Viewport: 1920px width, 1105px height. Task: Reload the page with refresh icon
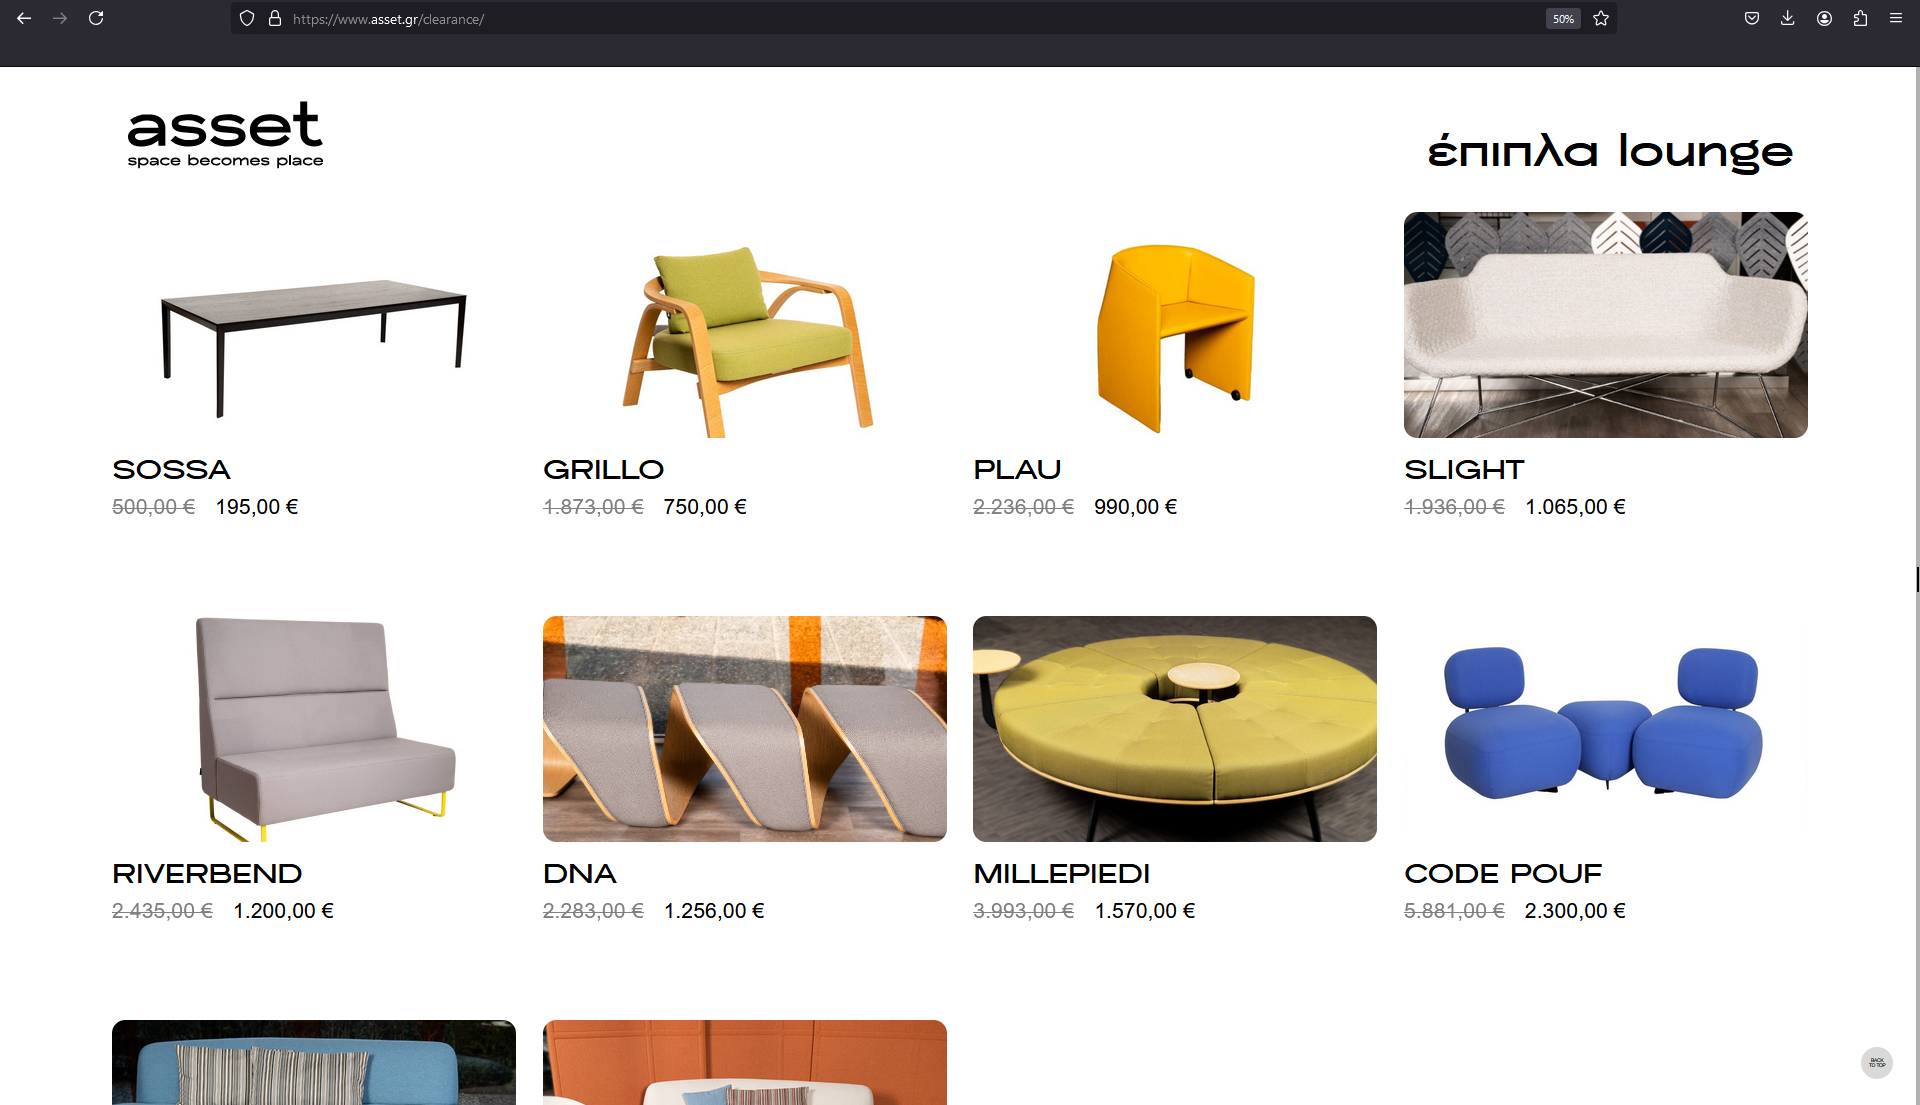[x=96, y=18]
